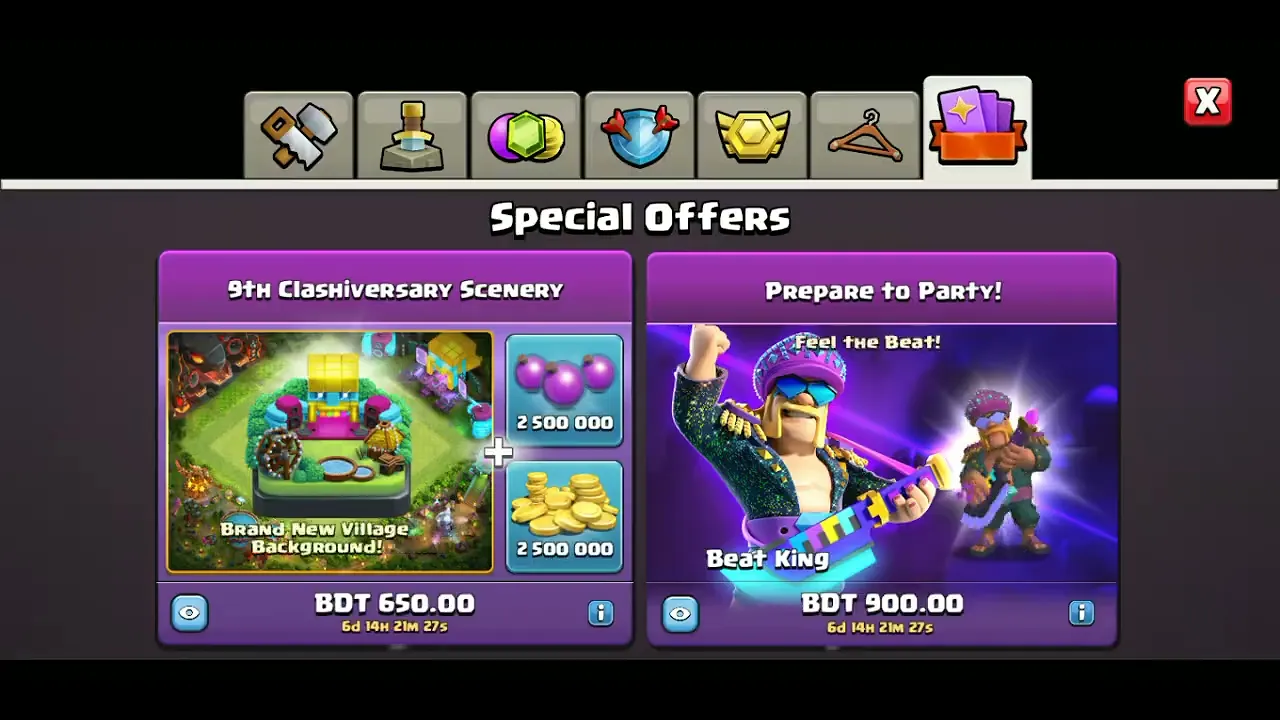Select the 2 500 000 gold reward tile

564,516
